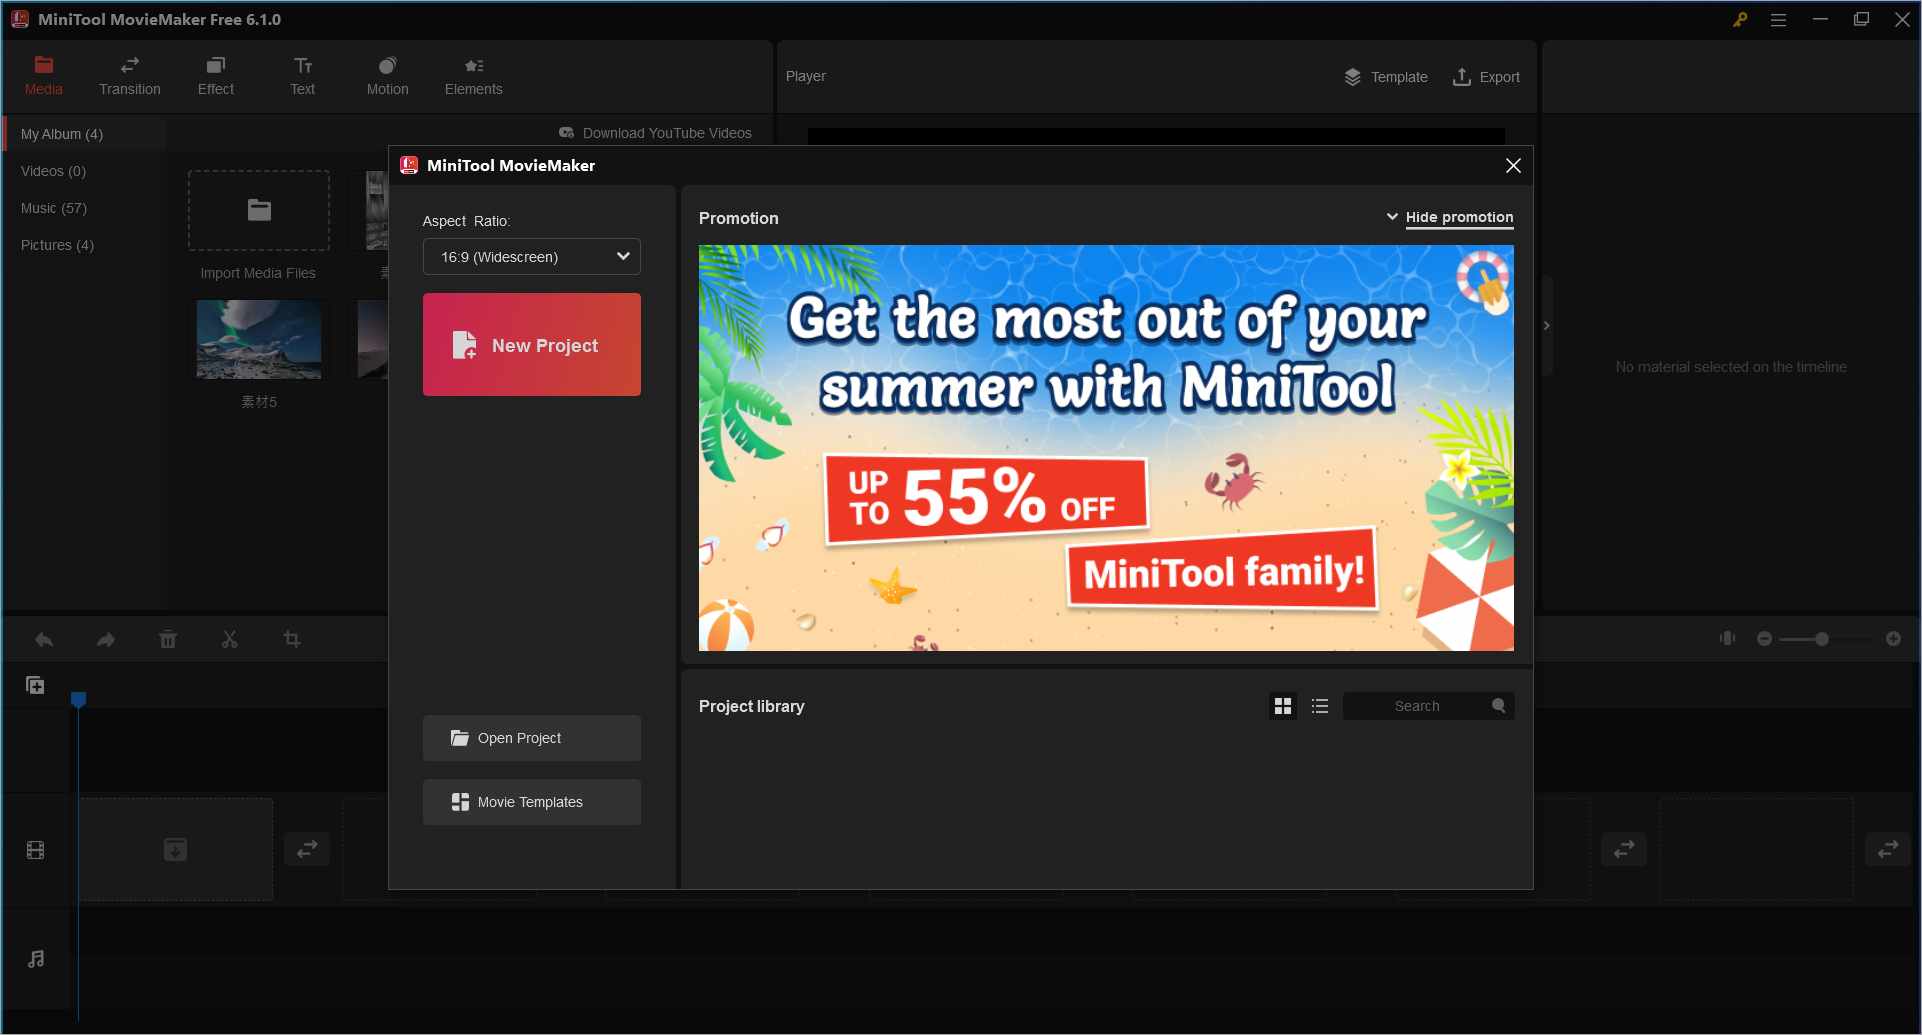The image size is (1922, 1035).
Task: Focus the project library Search field
Action: (1428, 706)
